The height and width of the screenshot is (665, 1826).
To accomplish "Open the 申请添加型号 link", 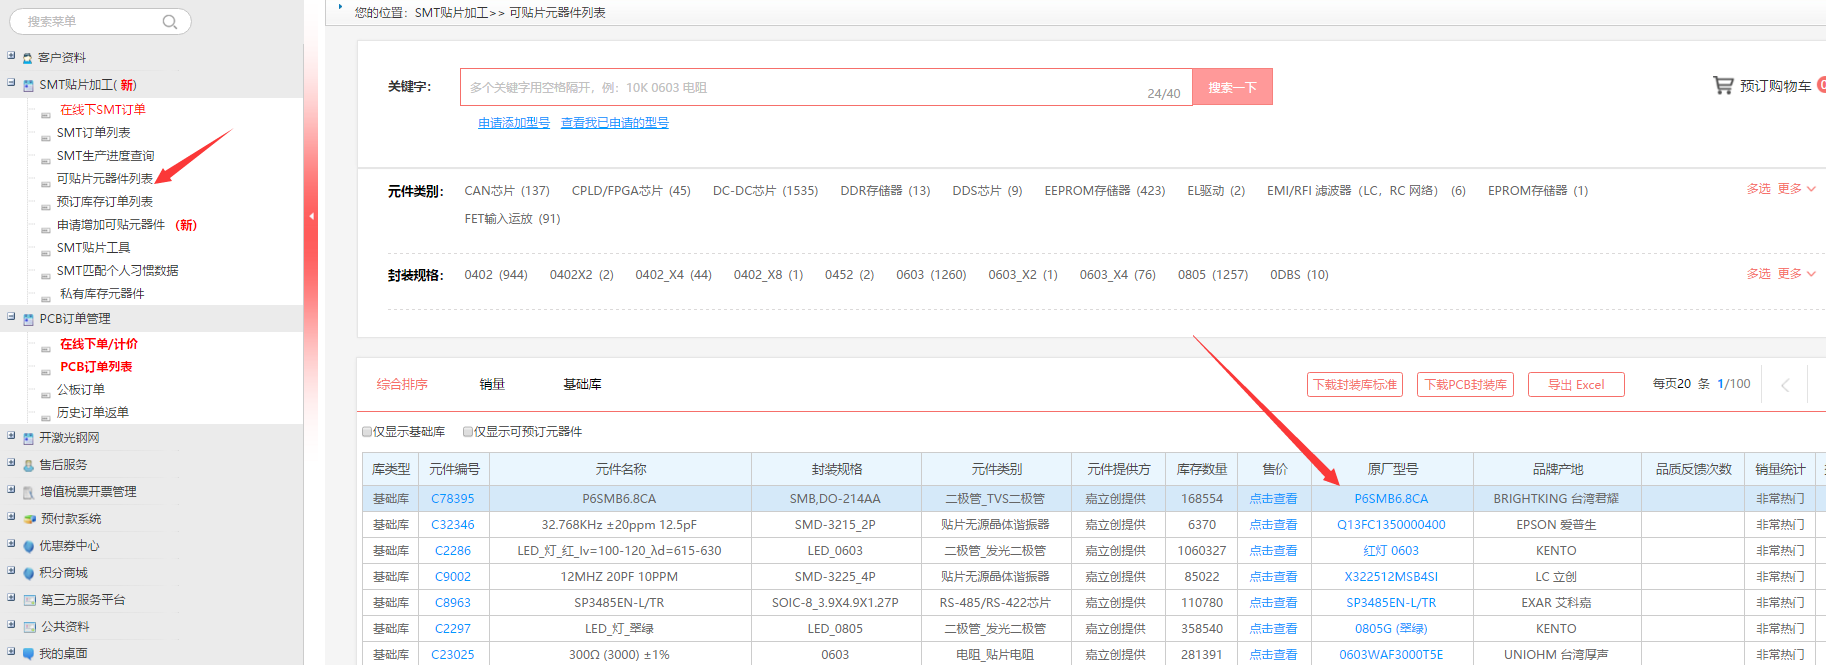I will pos(513,123).
